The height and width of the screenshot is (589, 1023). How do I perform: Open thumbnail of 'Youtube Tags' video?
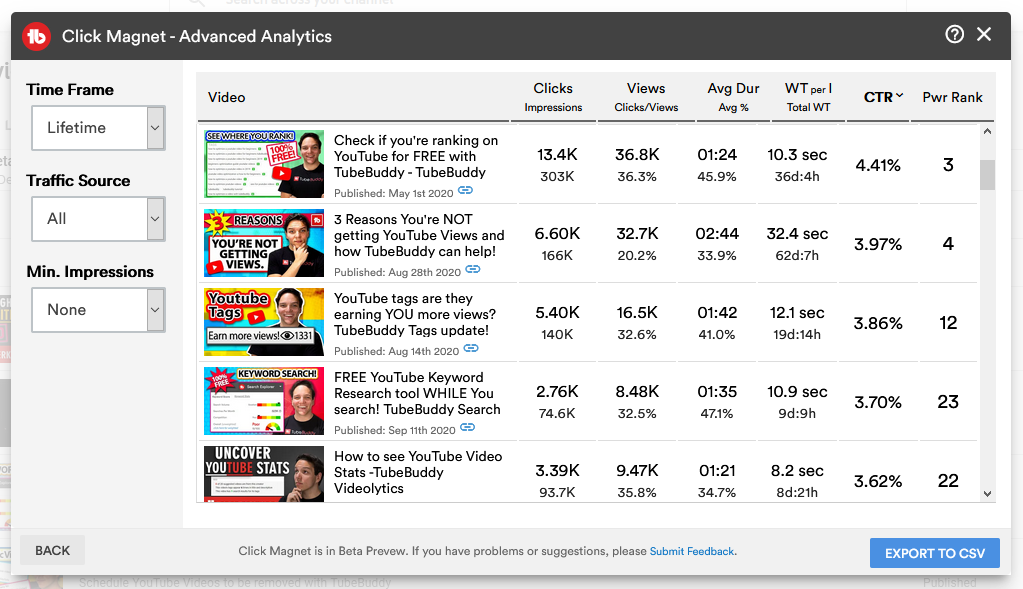point(264,322)
